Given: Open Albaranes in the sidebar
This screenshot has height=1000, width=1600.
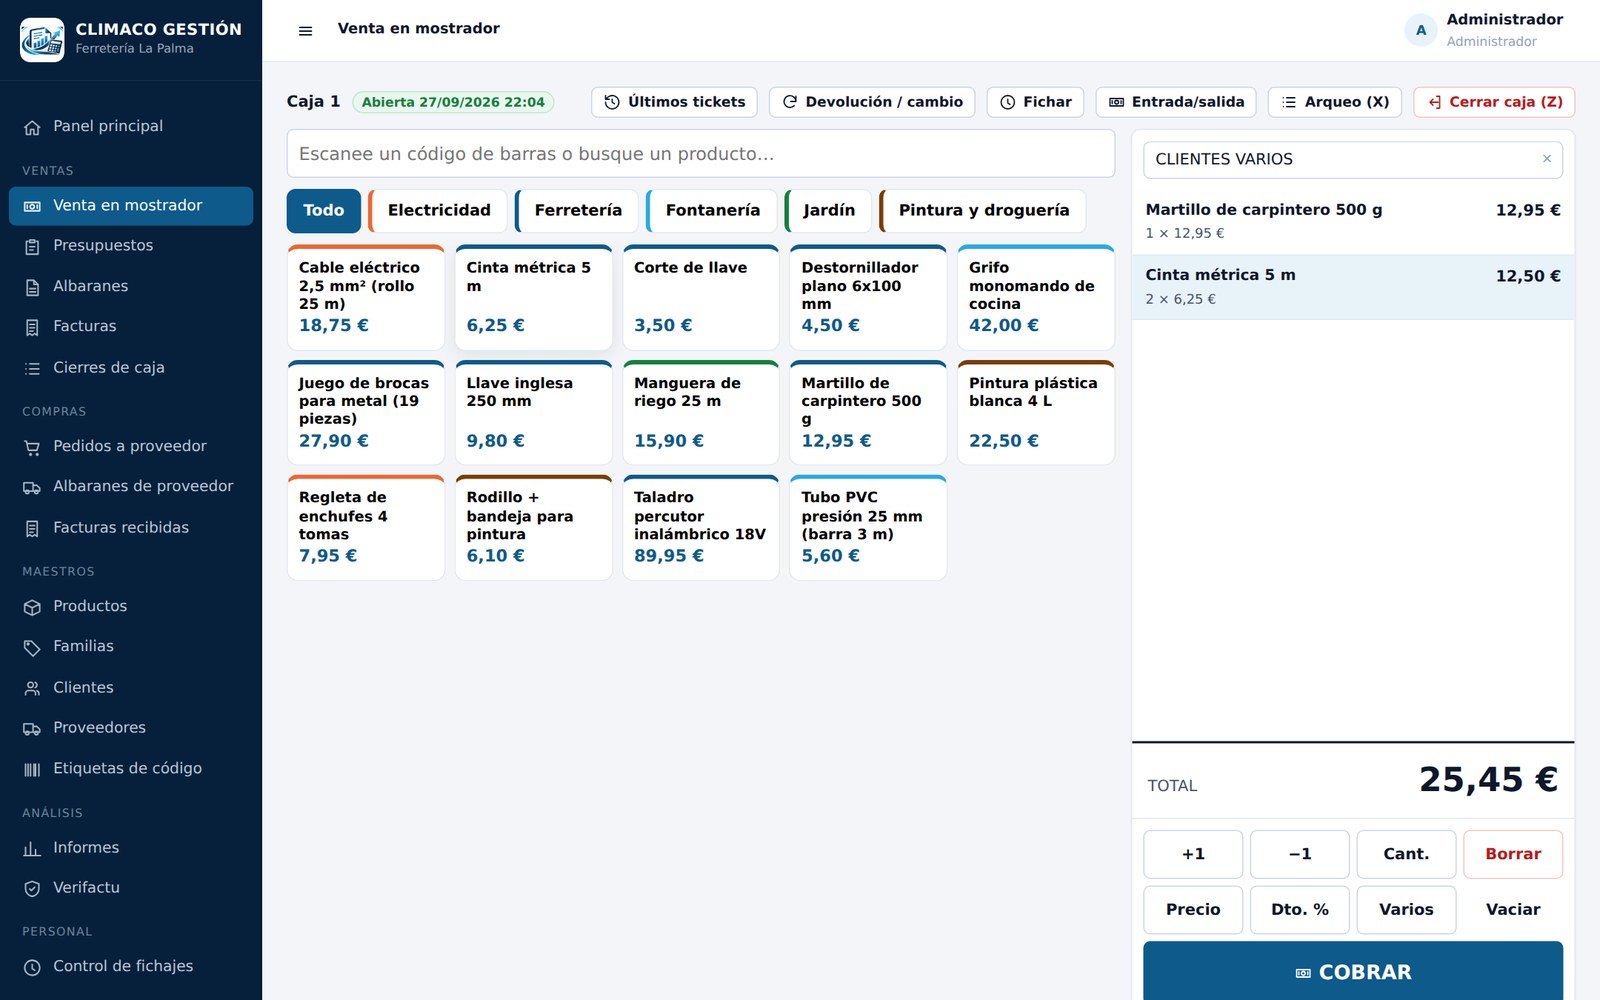Looking at the screenshot, I should point(131,286).
